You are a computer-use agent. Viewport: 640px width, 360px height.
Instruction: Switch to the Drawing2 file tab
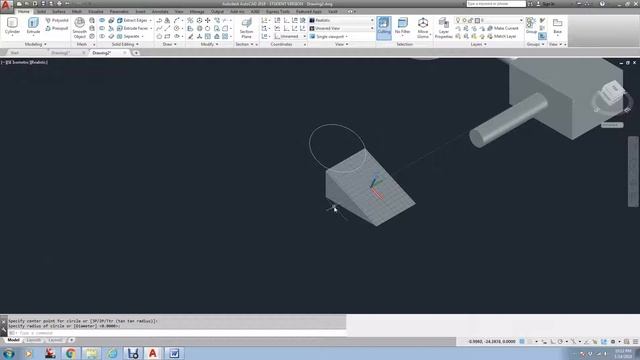click(109, 53)
